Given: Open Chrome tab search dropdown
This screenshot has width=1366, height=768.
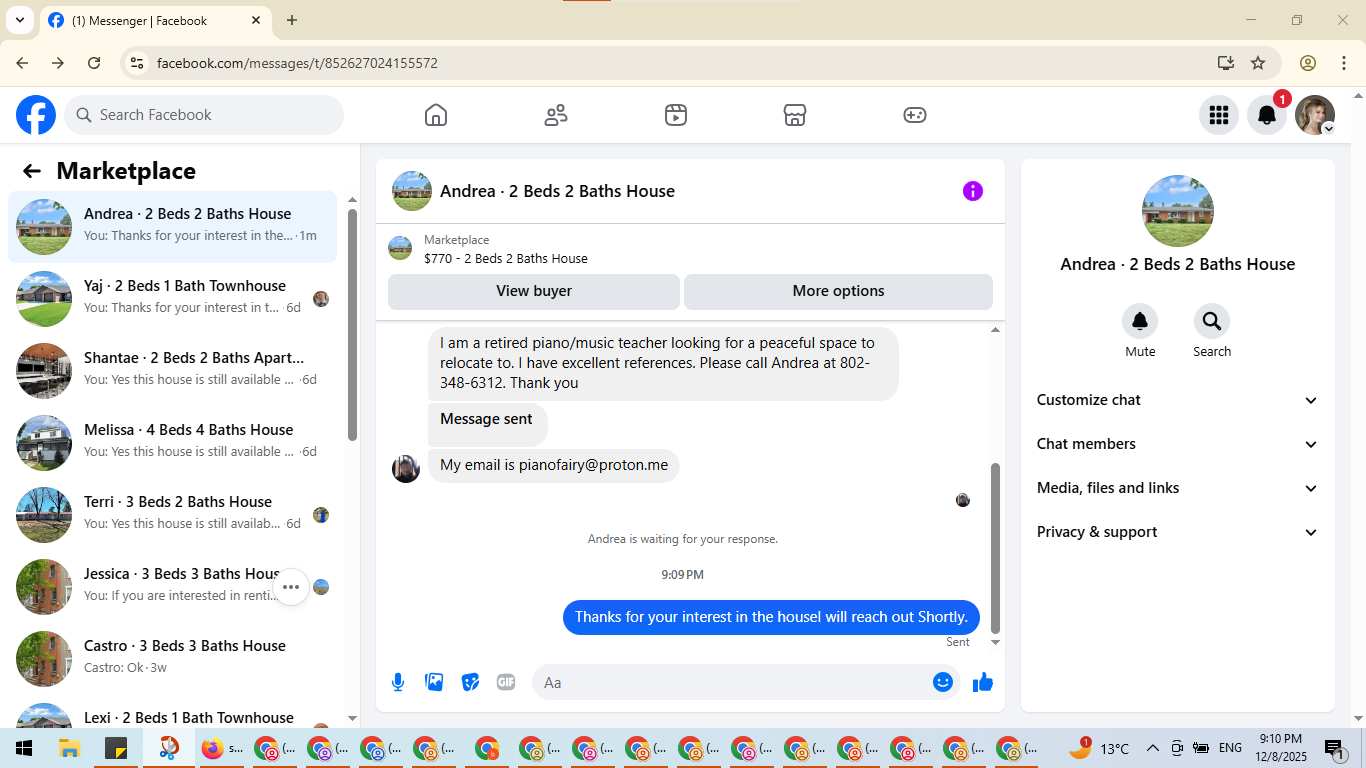Looking at the screenshot, I should [x=19, y=20].
